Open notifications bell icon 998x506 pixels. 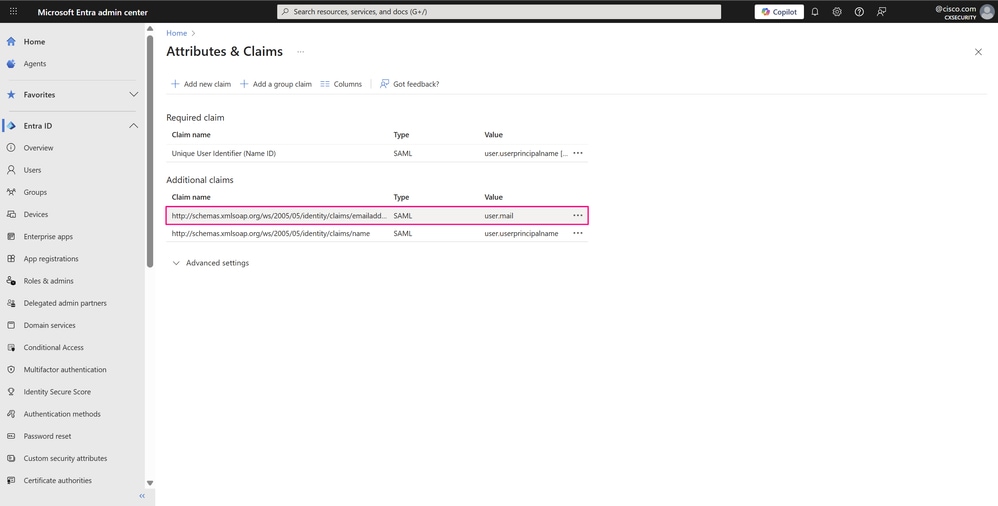(815, 11)
